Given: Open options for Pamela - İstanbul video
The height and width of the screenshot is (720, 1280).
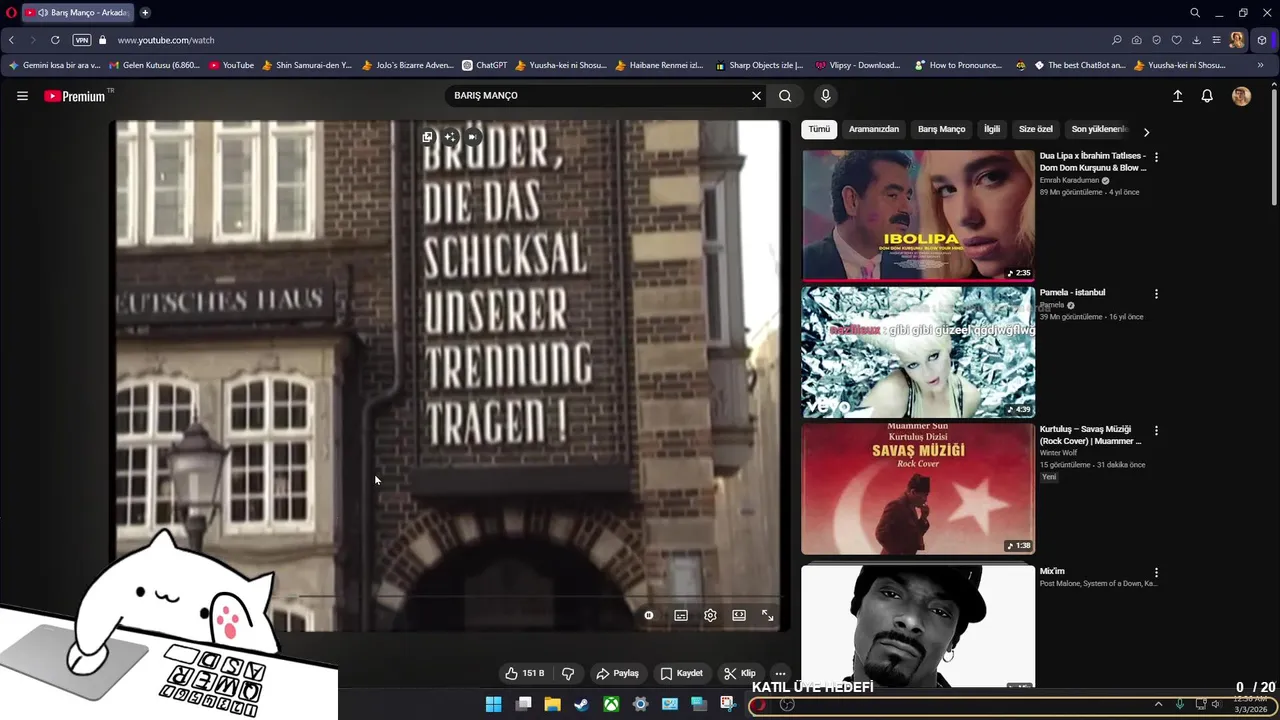Looking at the screenshot, I should tap(1156, 294).
